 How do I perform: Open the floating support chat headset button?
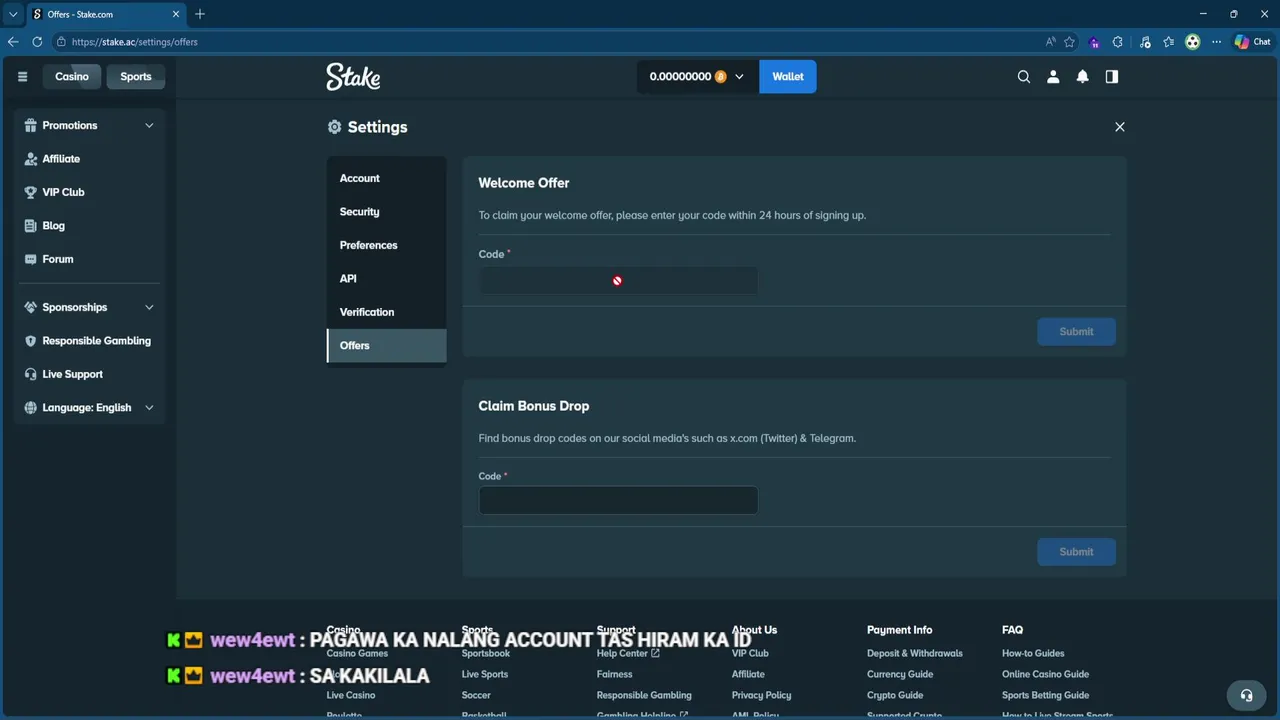pyautogui.click(x=1246, y=695)
